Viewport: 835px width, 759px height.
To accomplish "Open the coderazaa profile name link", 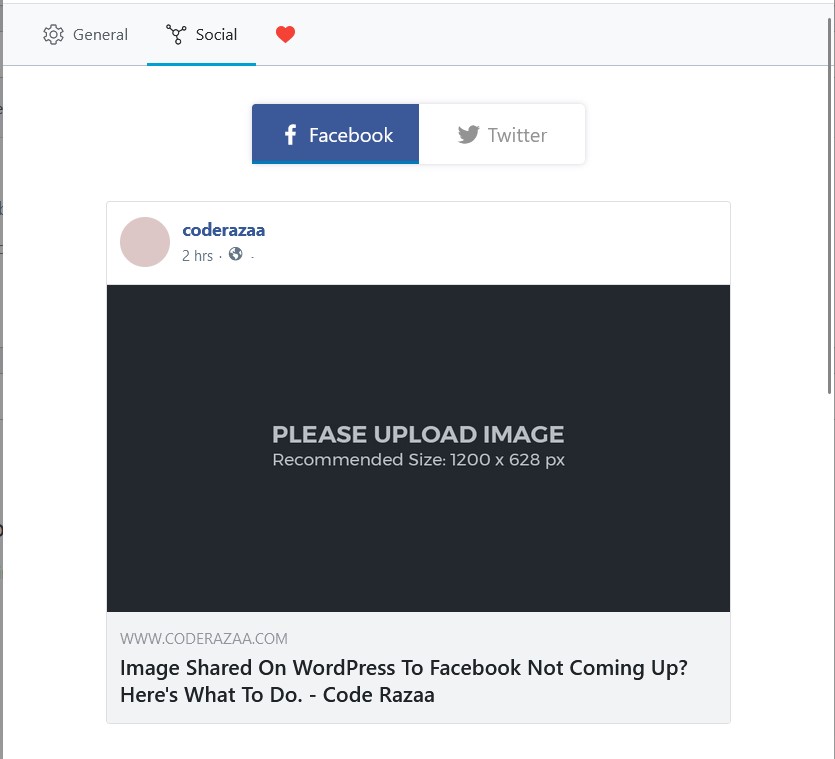I will click(223, 230).
